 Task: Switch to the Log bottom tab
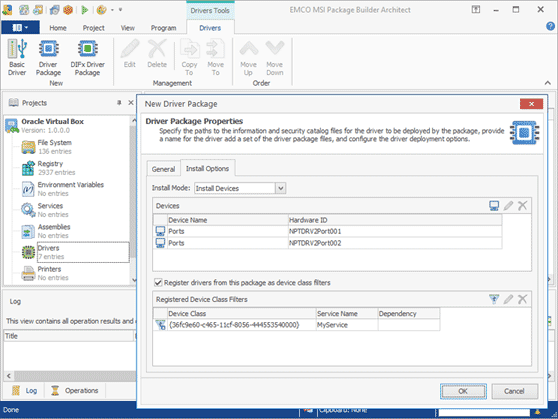25,391
